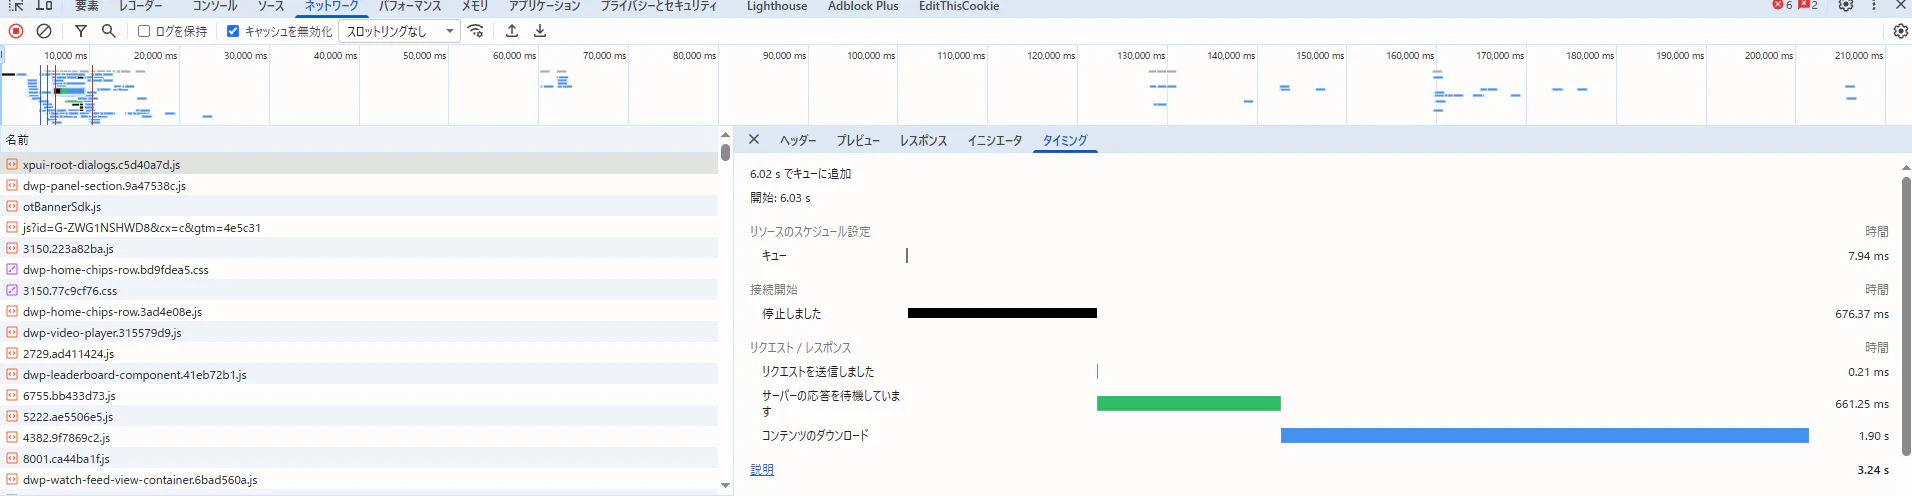Select request 8001.ca44ba1f.js
The image size is (1912, 496).
pyautogui.click(x=359, y=458)
